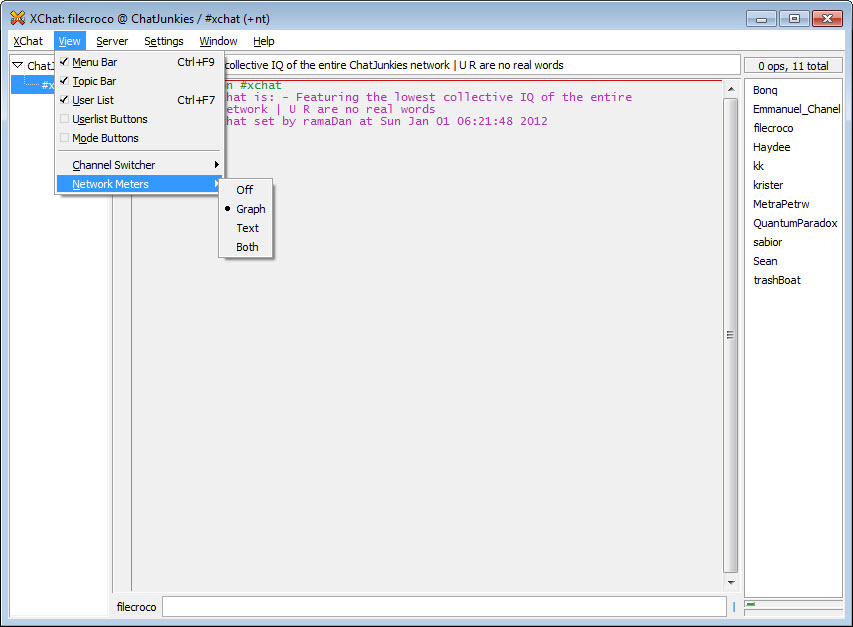Collapse the ChatJunkies network tree node
The image size is (853, 627).
tap(17, 65)
